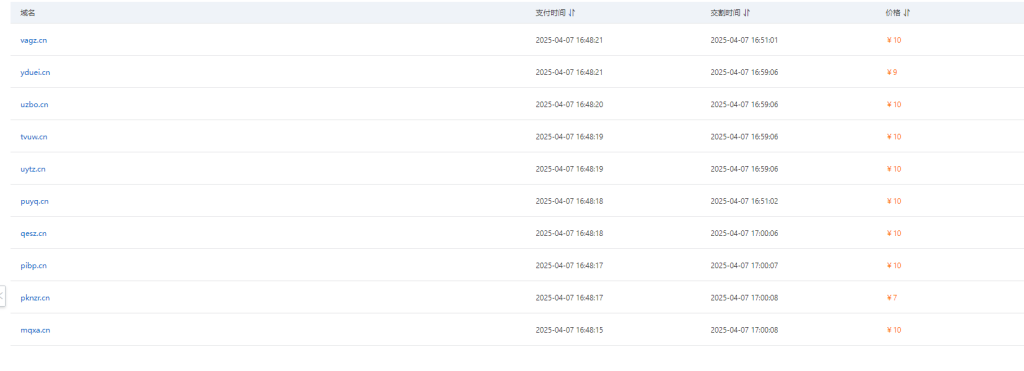Sort by payment time column icon
The image size is (1024, 371).
tap(572, 12)
